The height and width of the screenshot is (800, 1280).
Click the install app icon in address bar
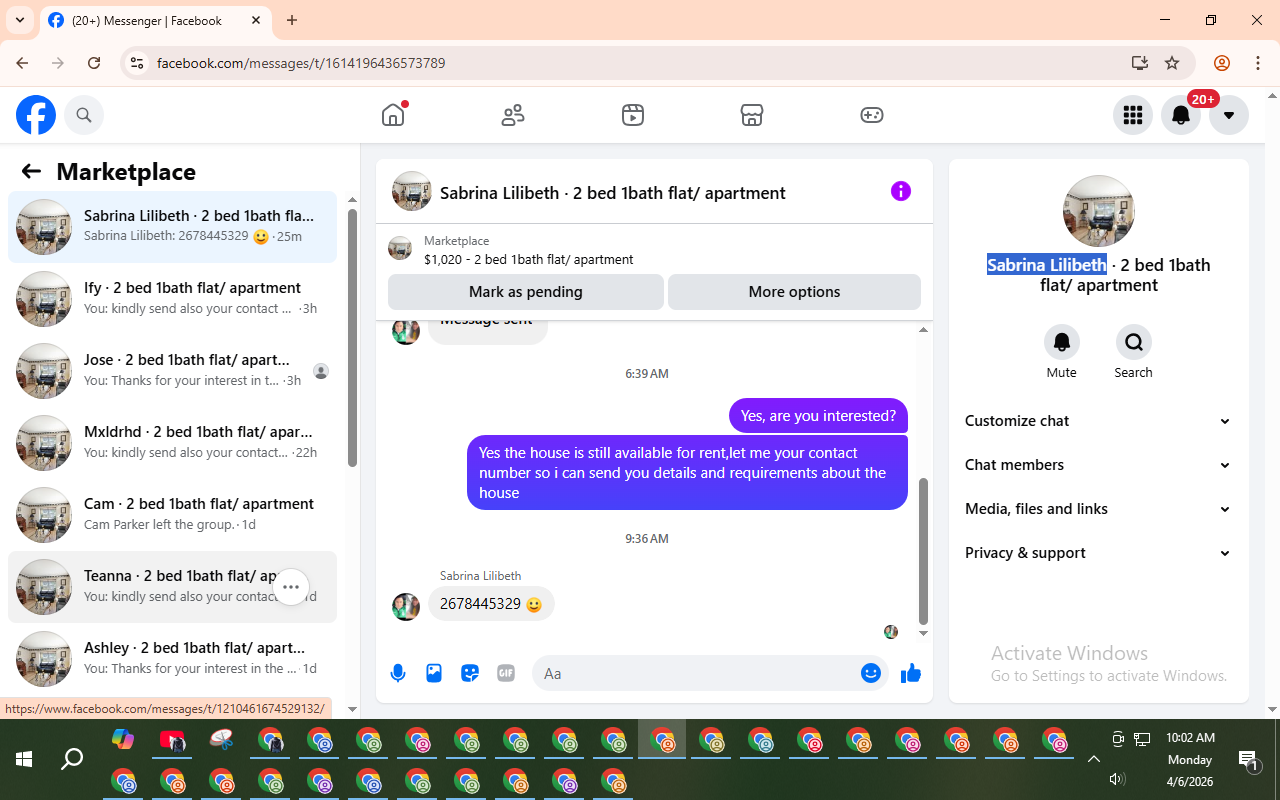tap(1139, 63)
